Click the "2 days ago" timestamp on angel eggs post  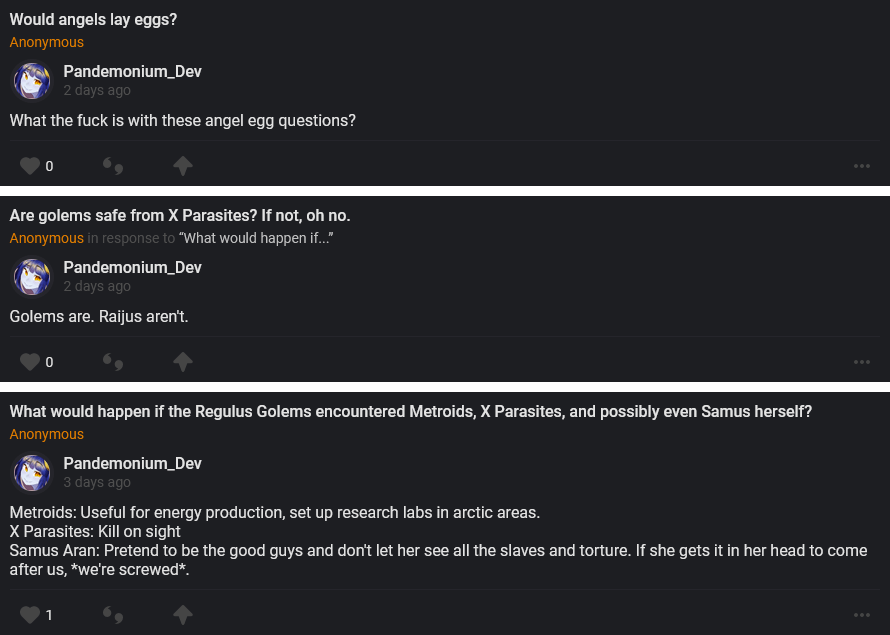click(97, 90)
